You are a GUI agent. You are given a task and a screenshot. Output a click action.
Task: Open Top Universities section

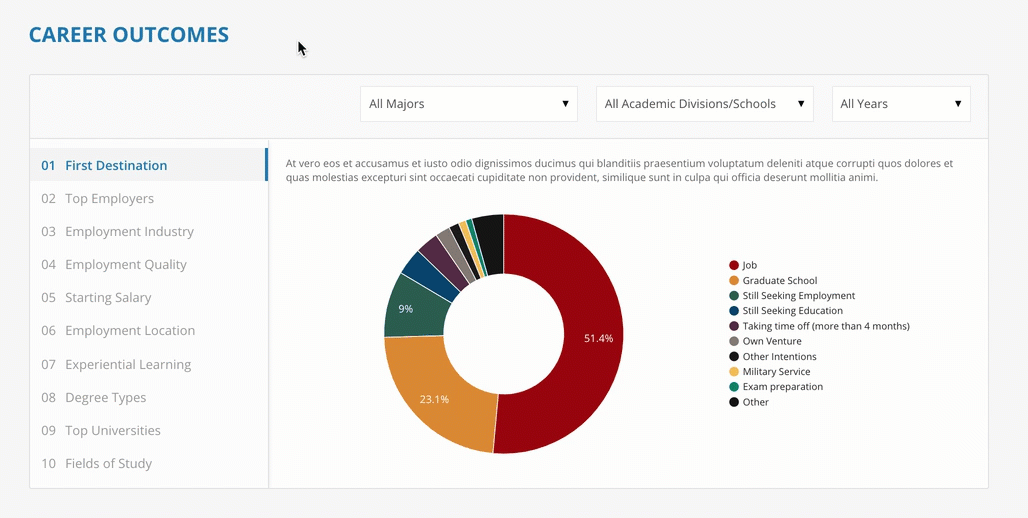point(112,431)
